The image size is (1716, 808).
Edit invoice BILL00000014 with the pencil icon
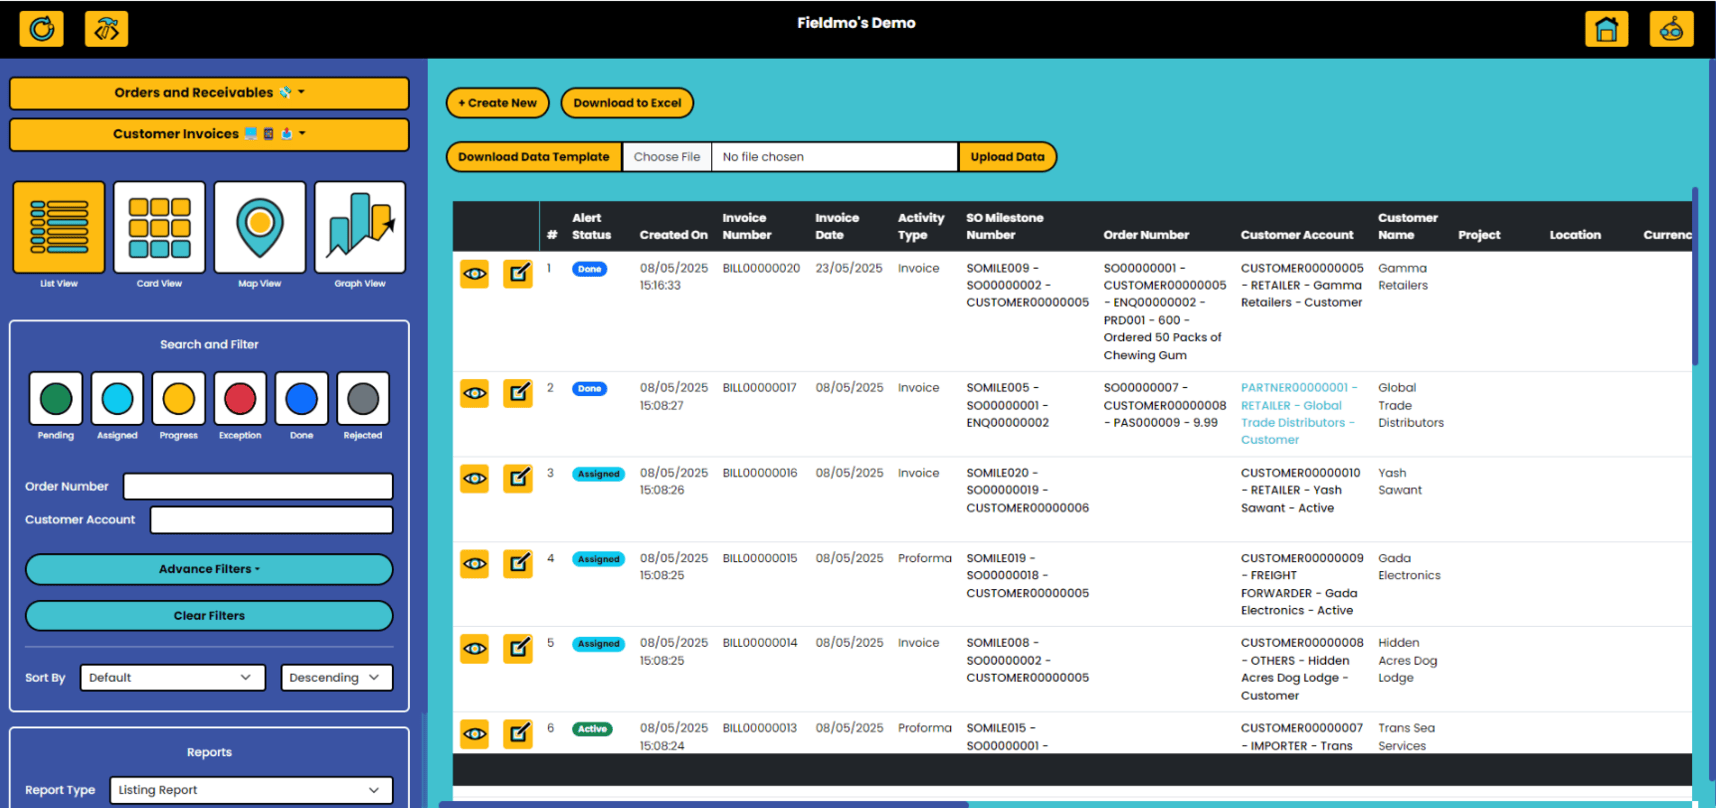(x=518, y=648)
